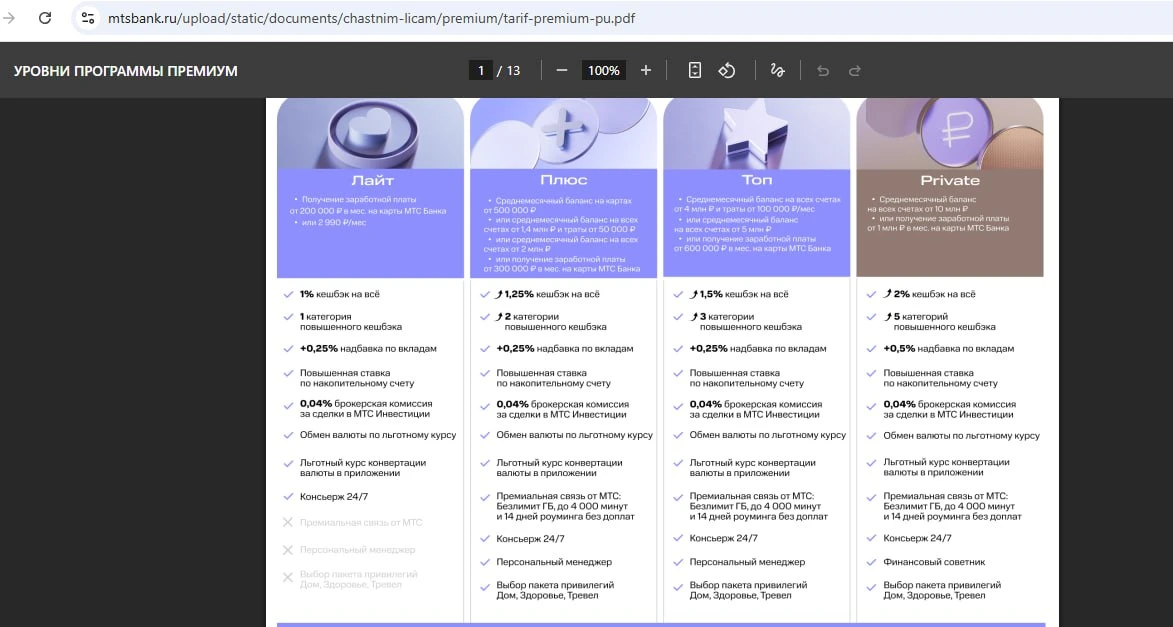1173x627 pixels.
Task: Click the address bar URL text
Action: pos(371,18)
